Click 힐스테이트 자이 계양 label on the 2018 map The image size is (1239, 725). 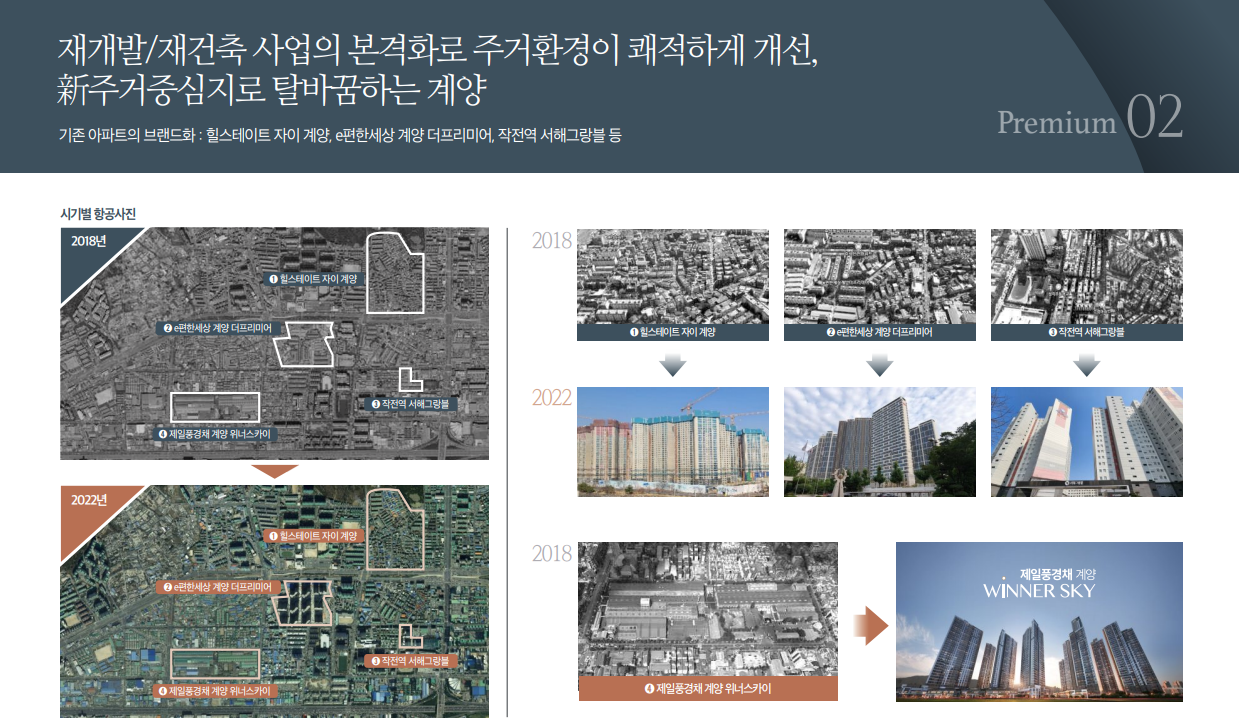coord(313,278)
